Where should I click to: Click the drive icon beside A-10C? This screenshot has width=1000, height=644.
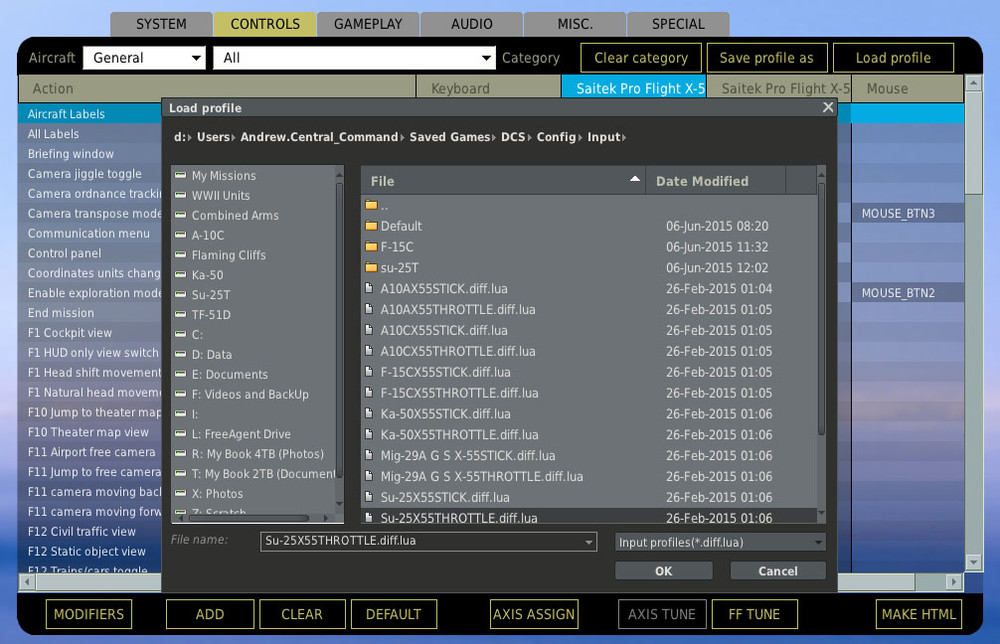pos(180,234)
